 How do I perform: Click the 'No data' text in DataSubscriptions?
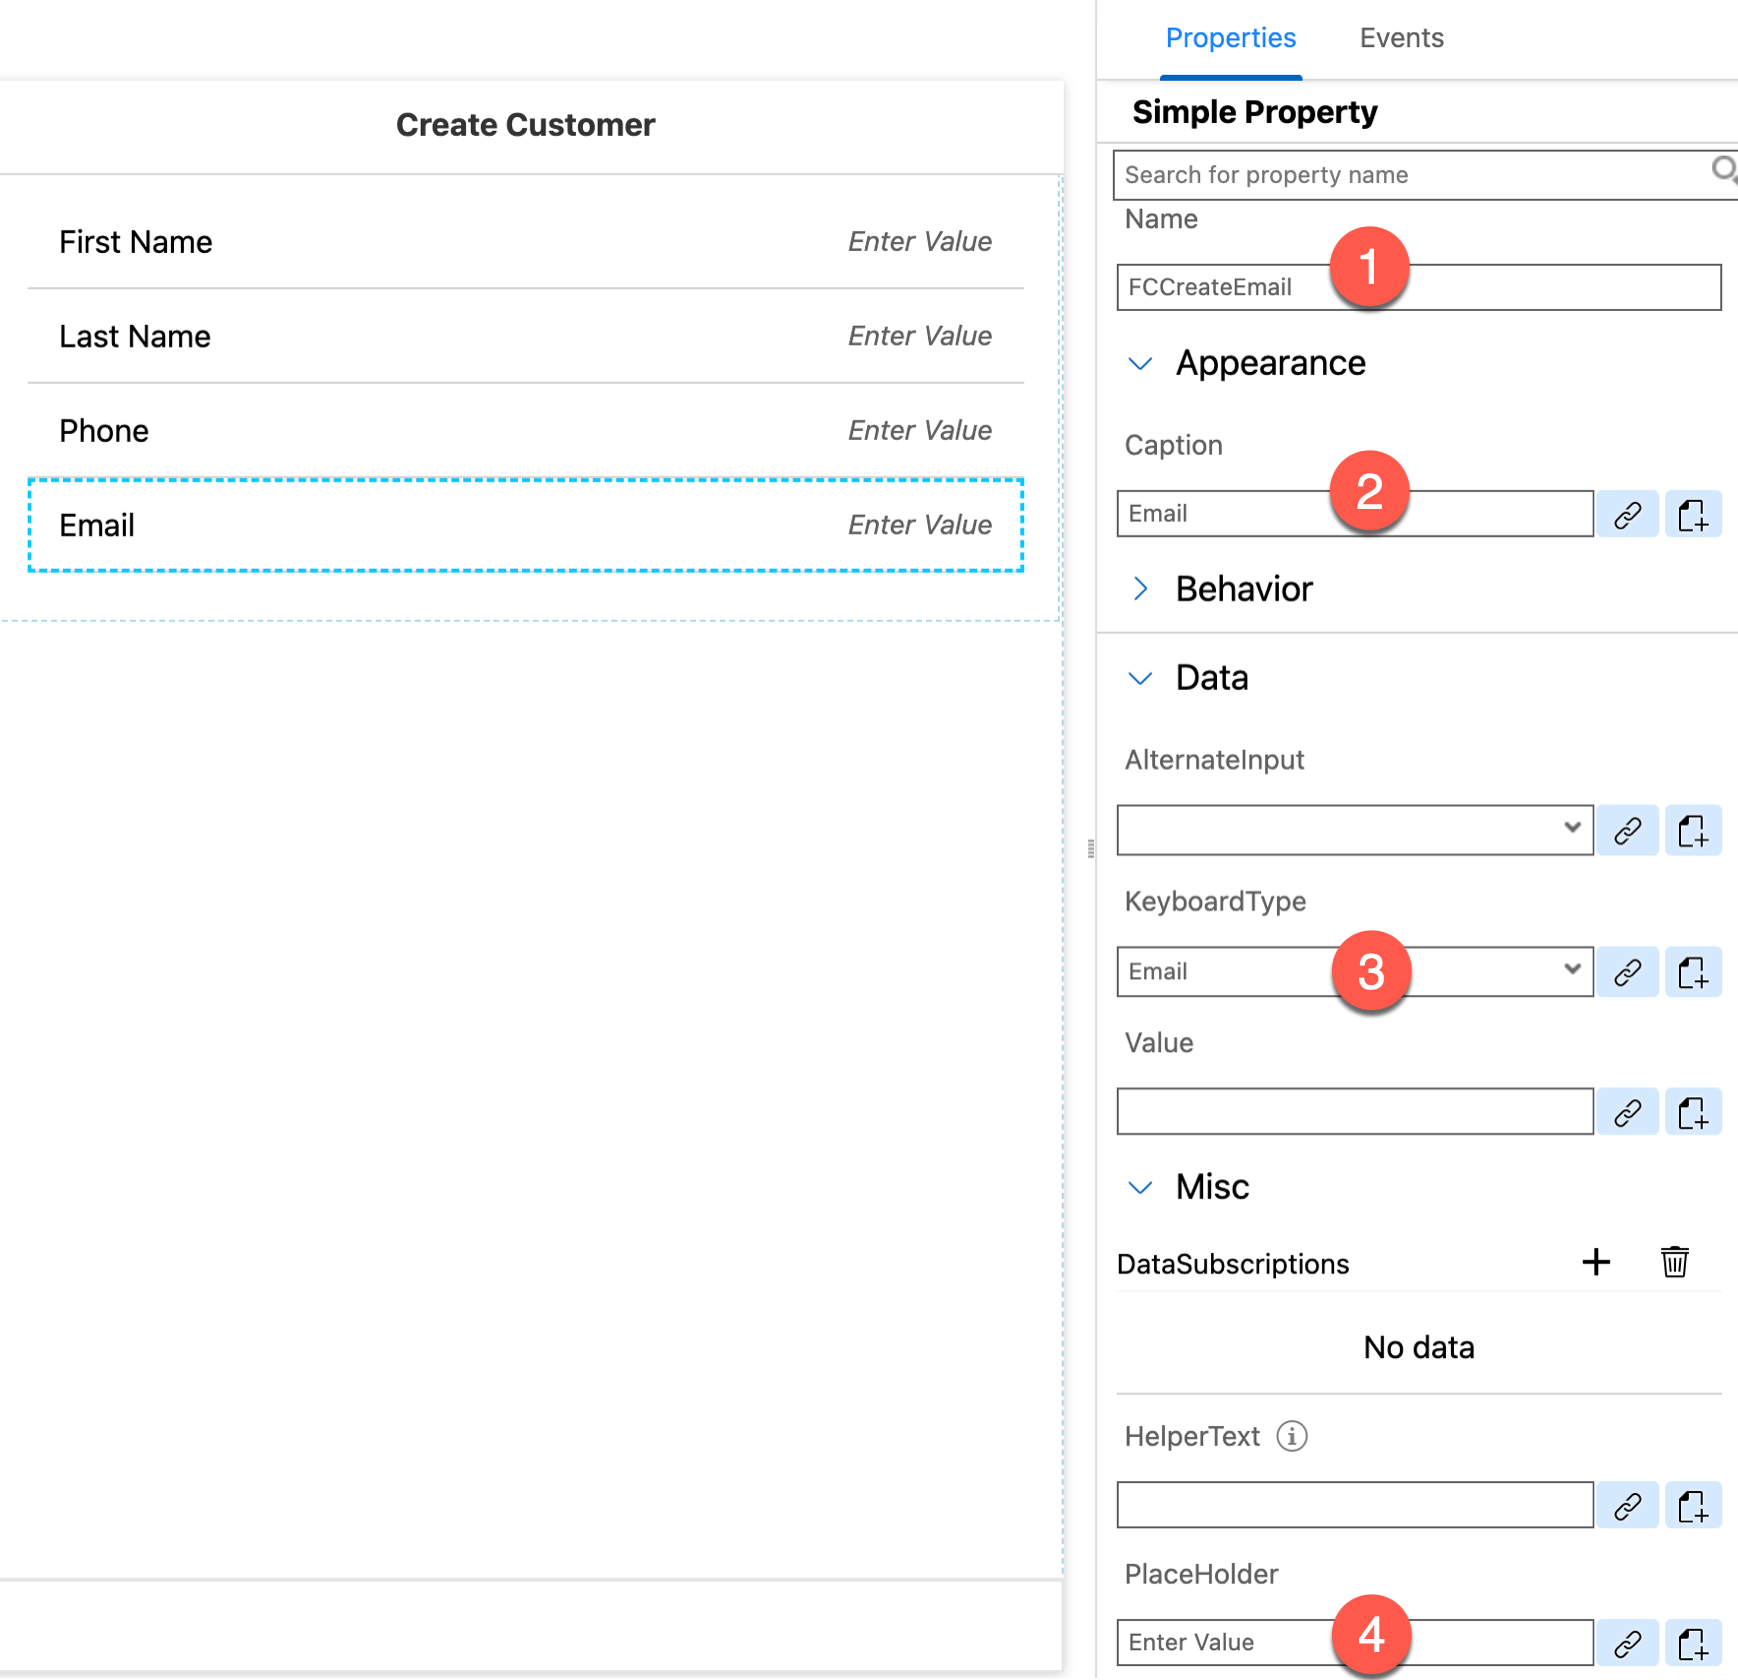(x=1419, y=1348)
